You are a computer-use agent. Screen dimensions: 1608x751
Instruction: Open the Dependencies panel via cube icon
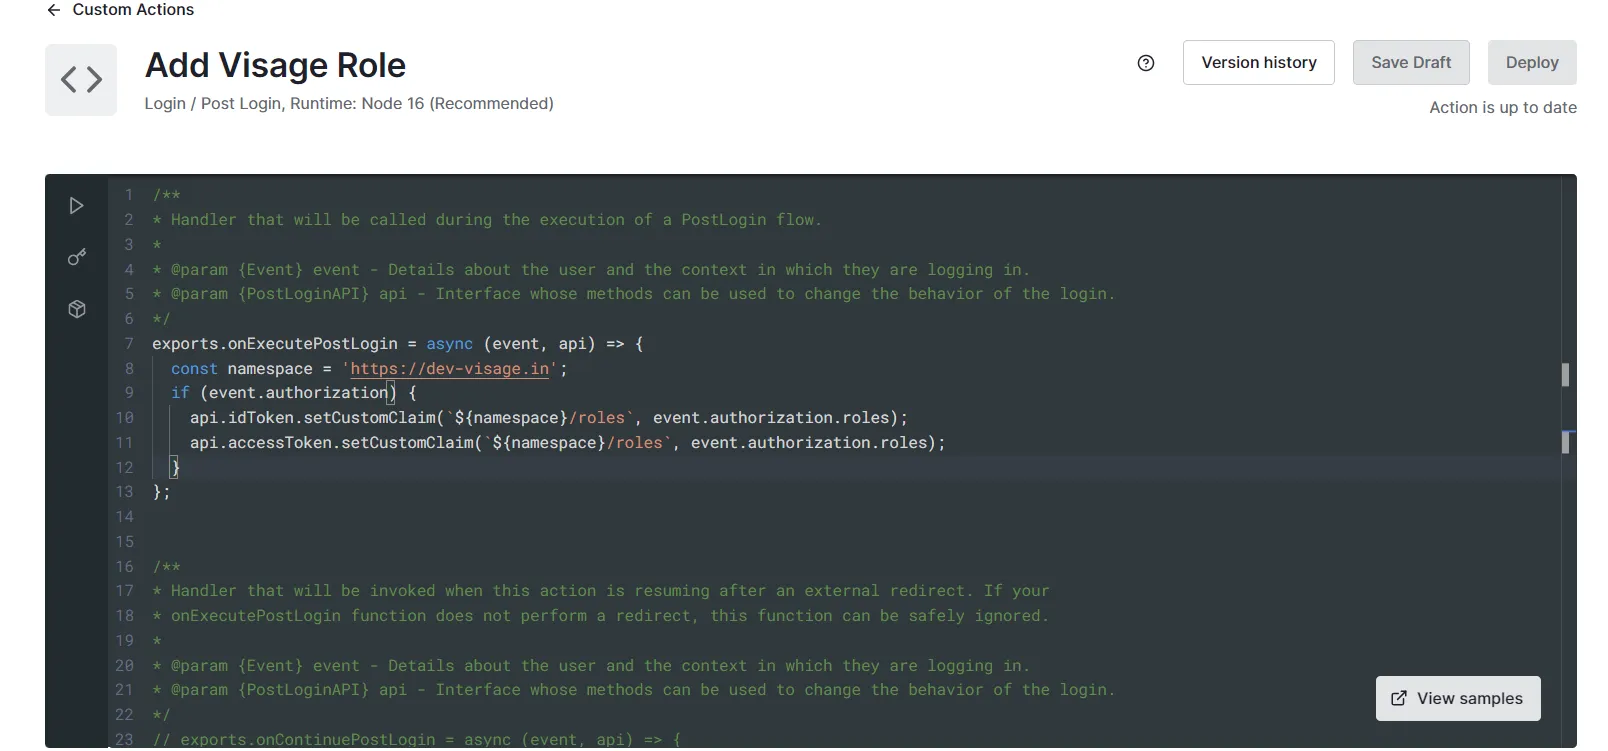(x=76, y=310)
